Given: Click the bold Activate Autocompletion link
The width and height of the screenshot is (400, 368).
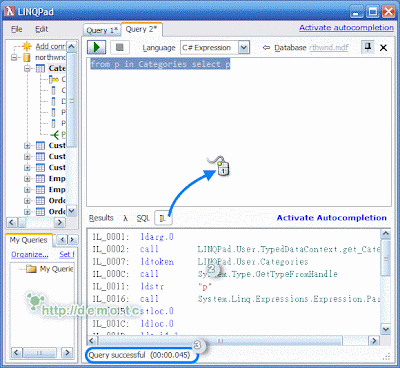Looking at the screenshot, I should 332,218.
